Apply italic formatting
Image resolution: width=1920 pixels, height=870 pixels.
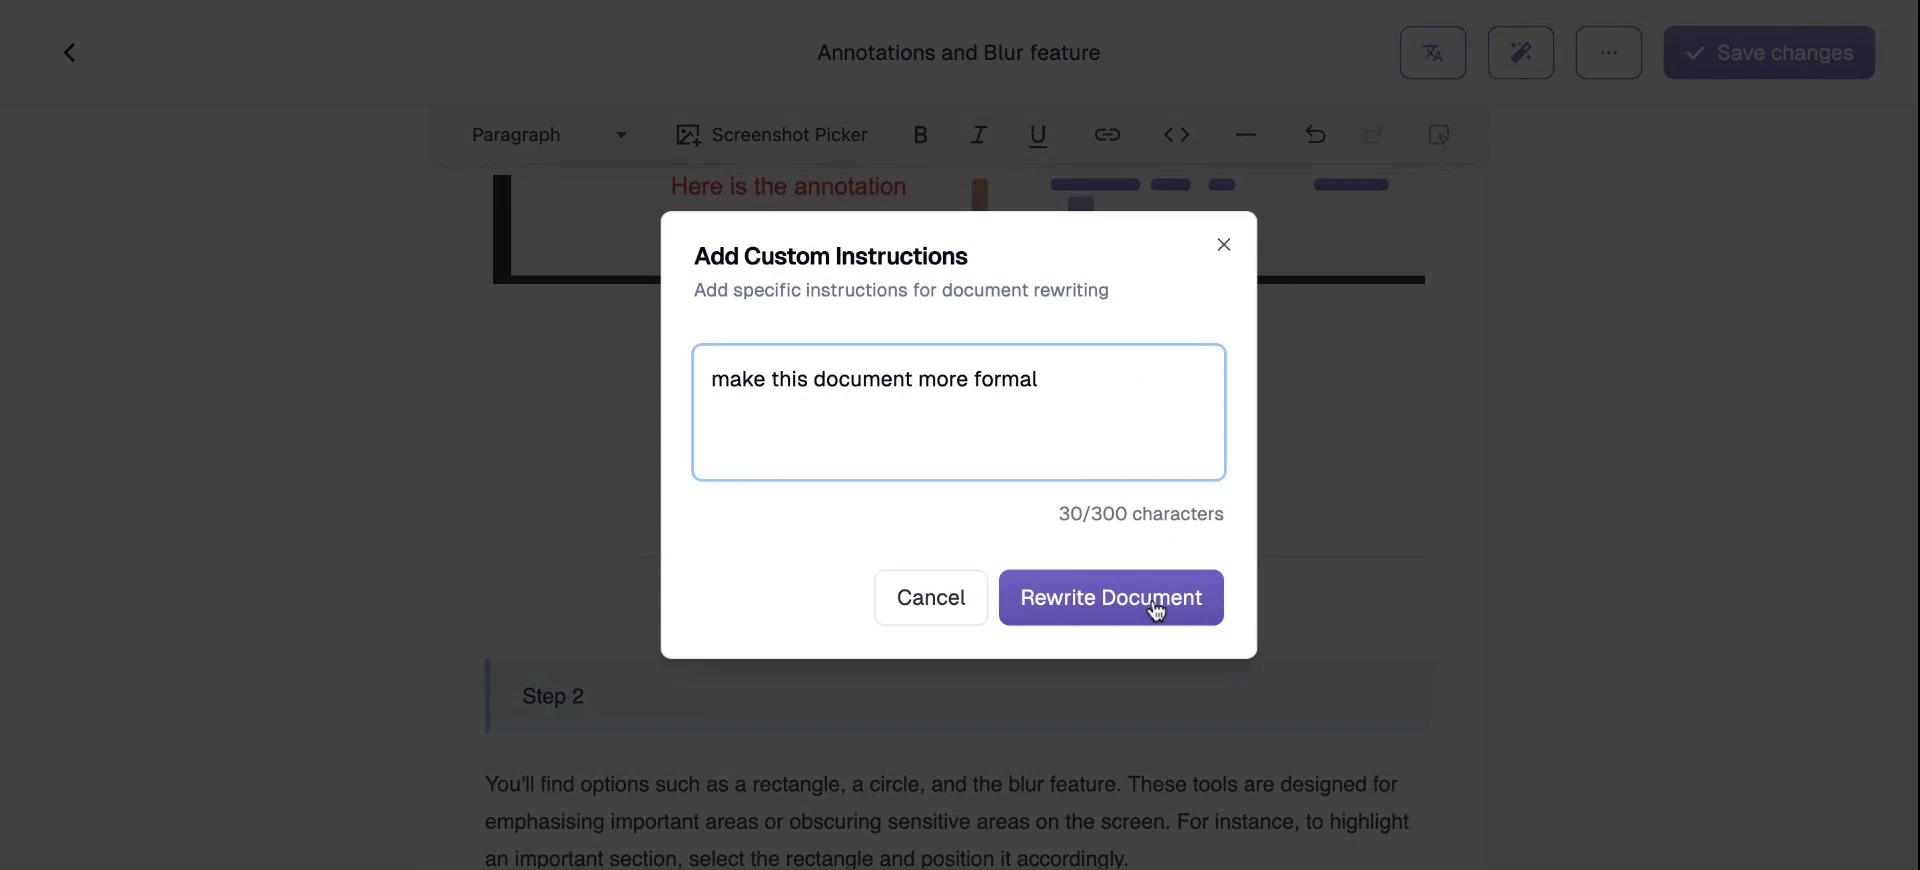pos(979,135)
